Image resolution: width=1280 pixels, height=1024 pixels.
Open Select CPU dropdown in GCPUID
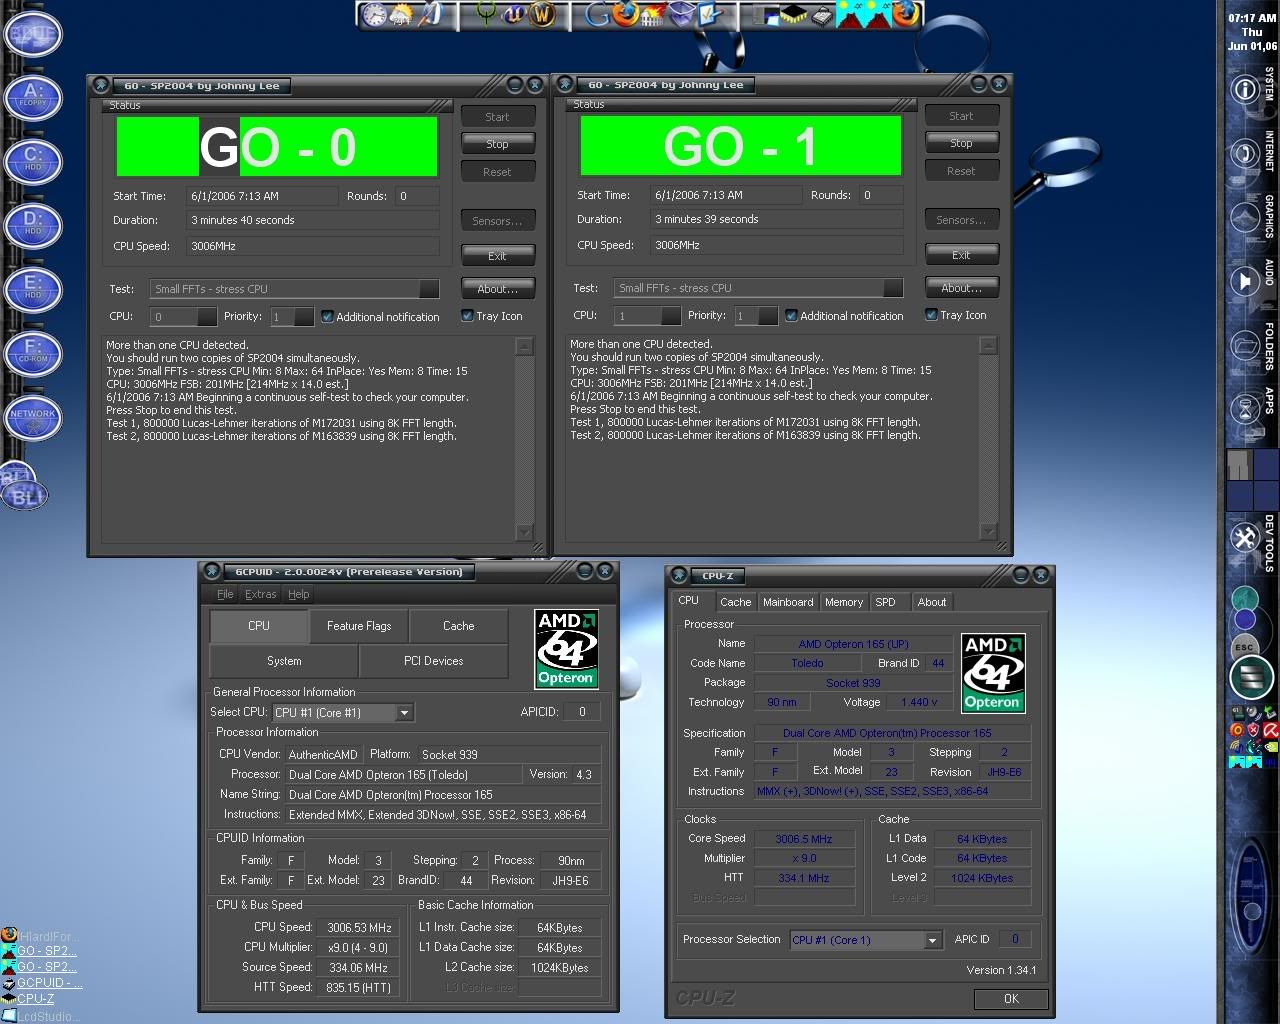click(404, 713)
